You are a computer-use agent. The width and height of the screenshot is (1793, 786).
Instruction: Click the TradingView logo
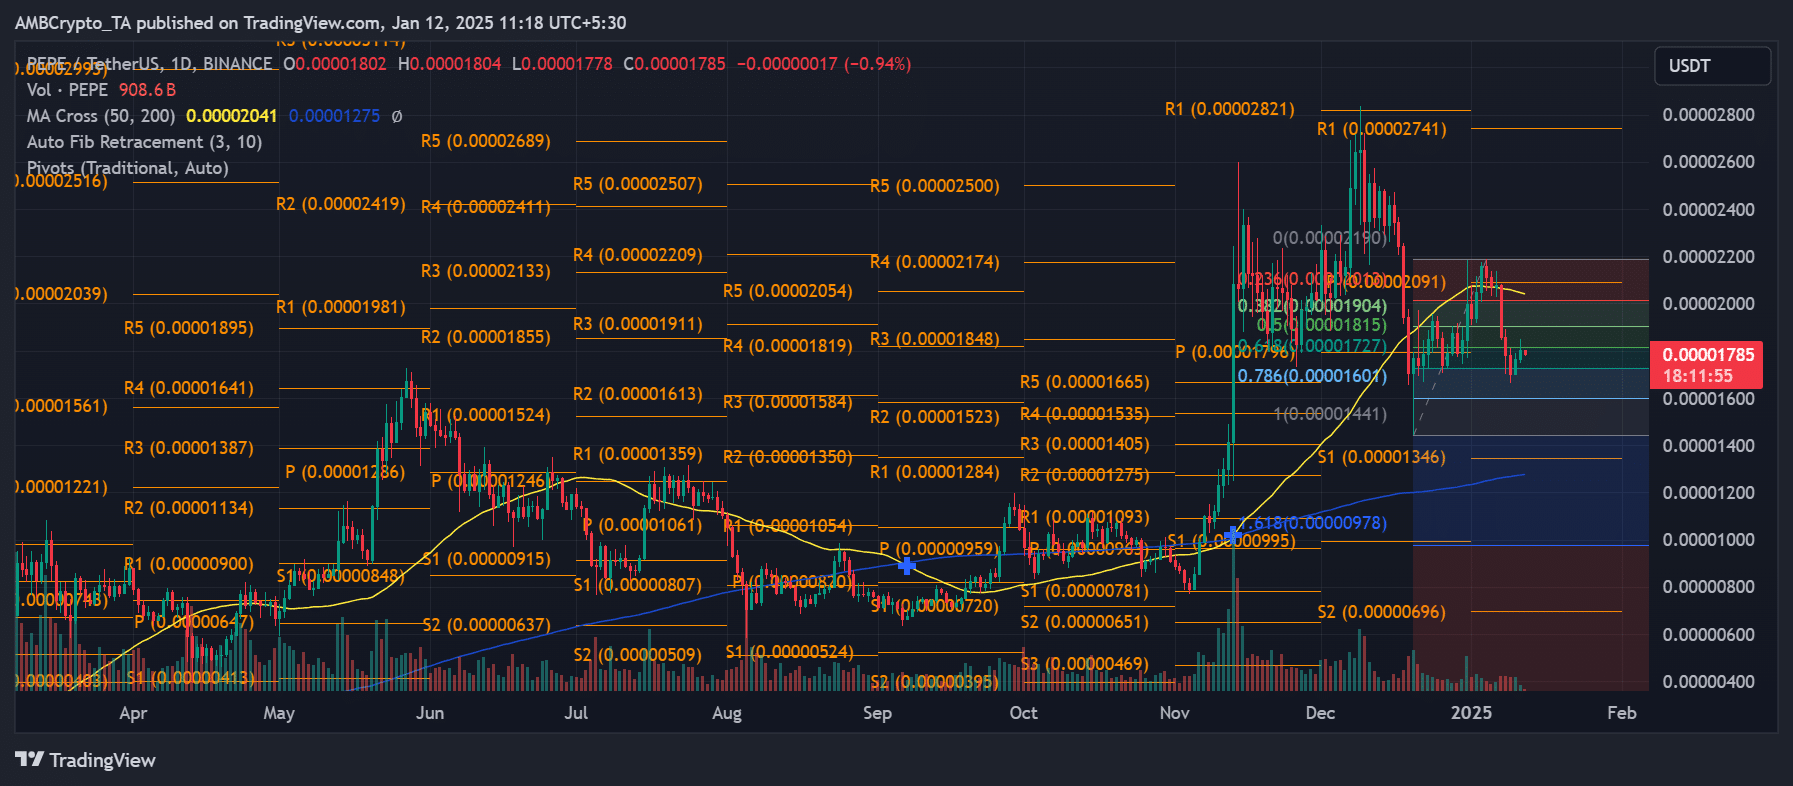click(86, 760)
